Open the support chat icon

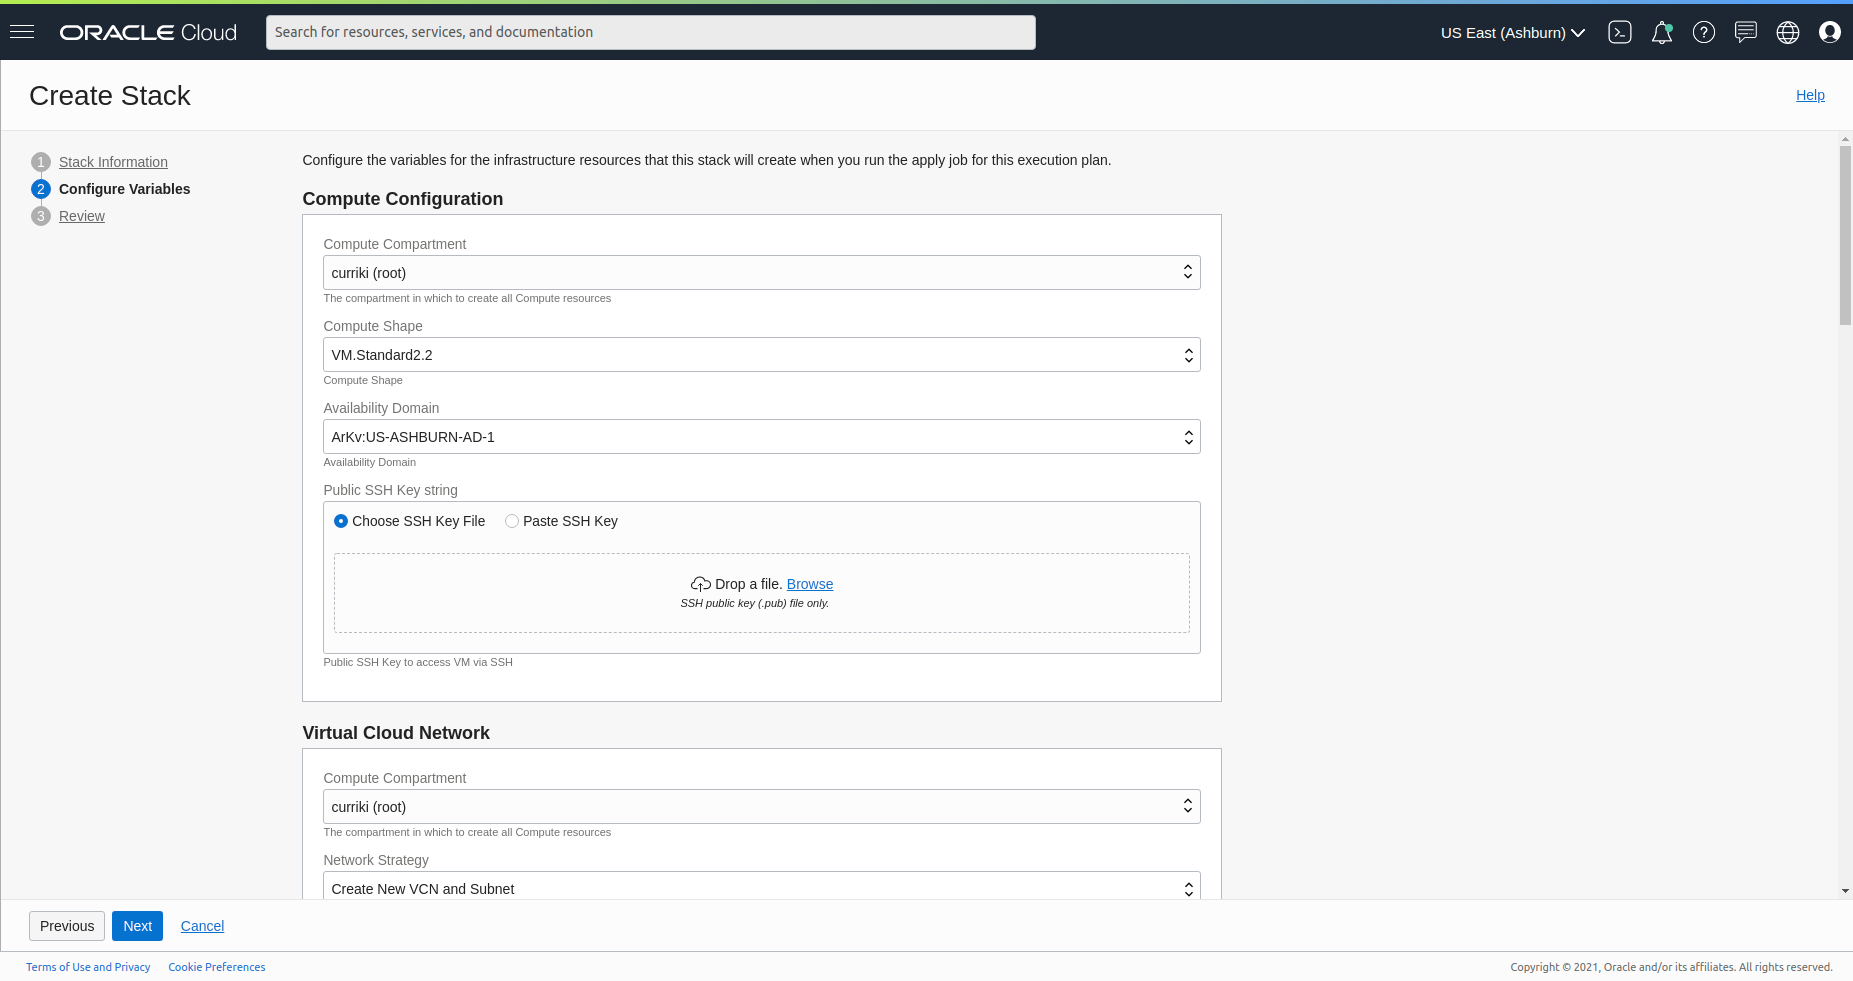point(1746,32)
